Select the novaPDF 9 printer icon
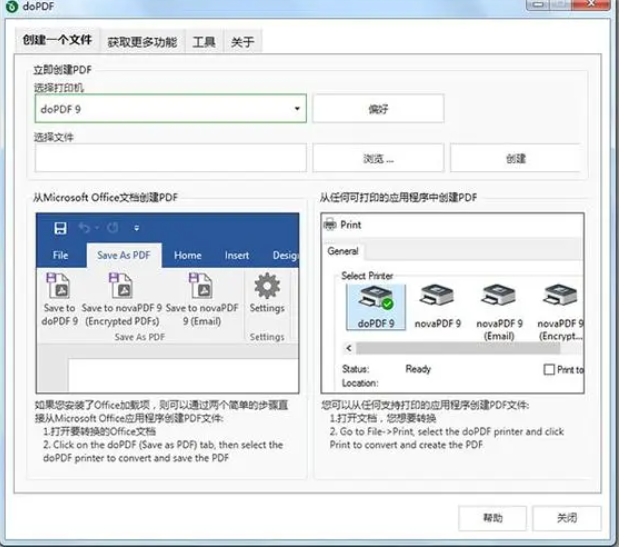Viewport: 624px width, 547px height. pyautogui.click(x=437, y=296)
